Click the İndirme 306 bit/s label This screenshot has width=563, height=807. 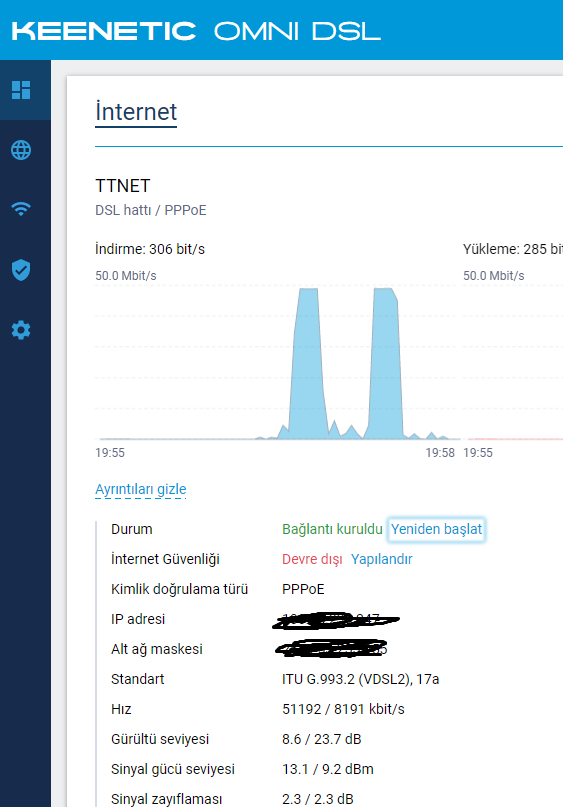[x=150, y=249]
